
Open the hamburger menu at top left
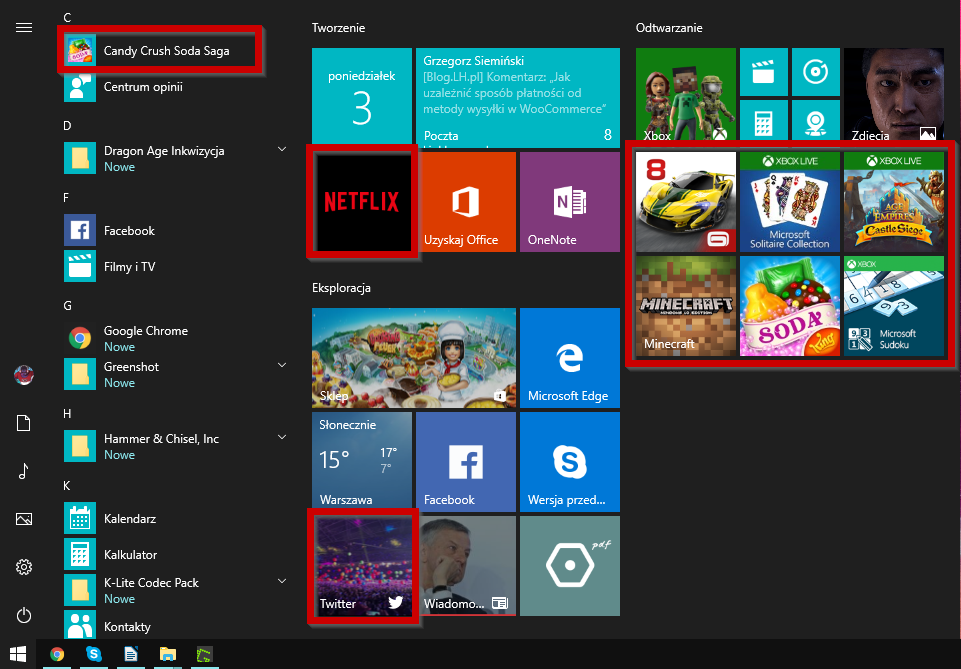click(24, 28)
